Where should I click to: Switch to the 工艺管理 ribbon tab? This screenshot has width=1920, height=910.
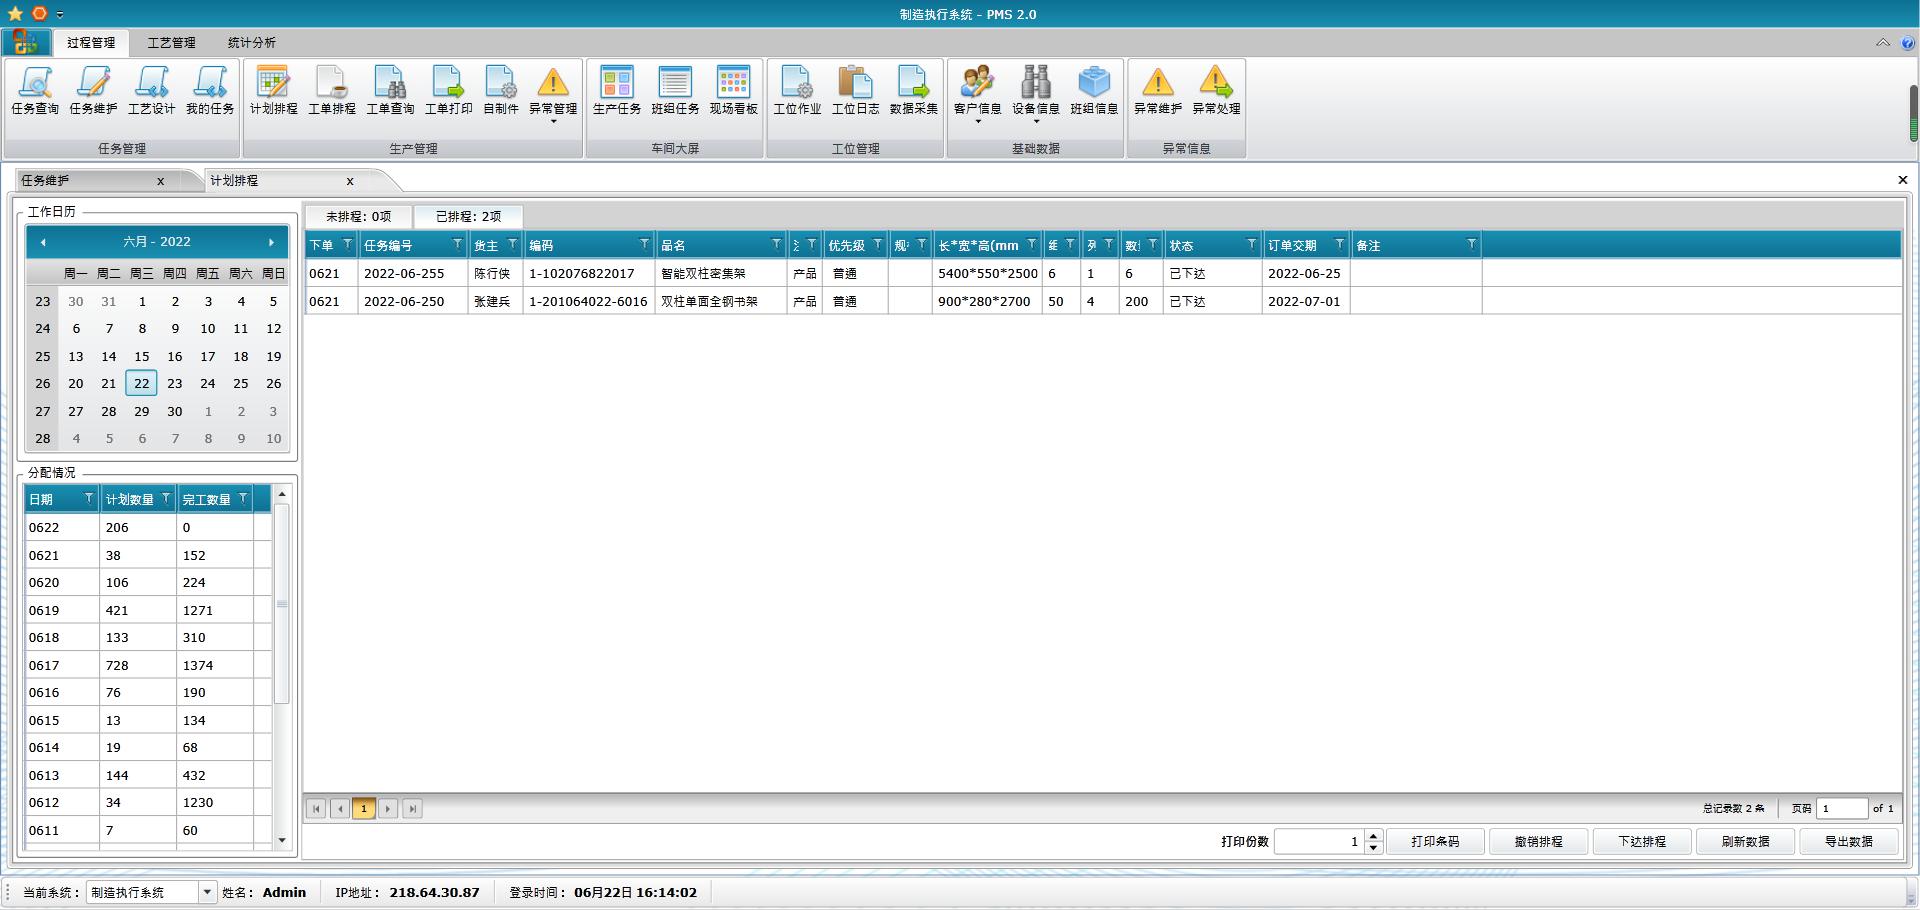click(171, 43)
